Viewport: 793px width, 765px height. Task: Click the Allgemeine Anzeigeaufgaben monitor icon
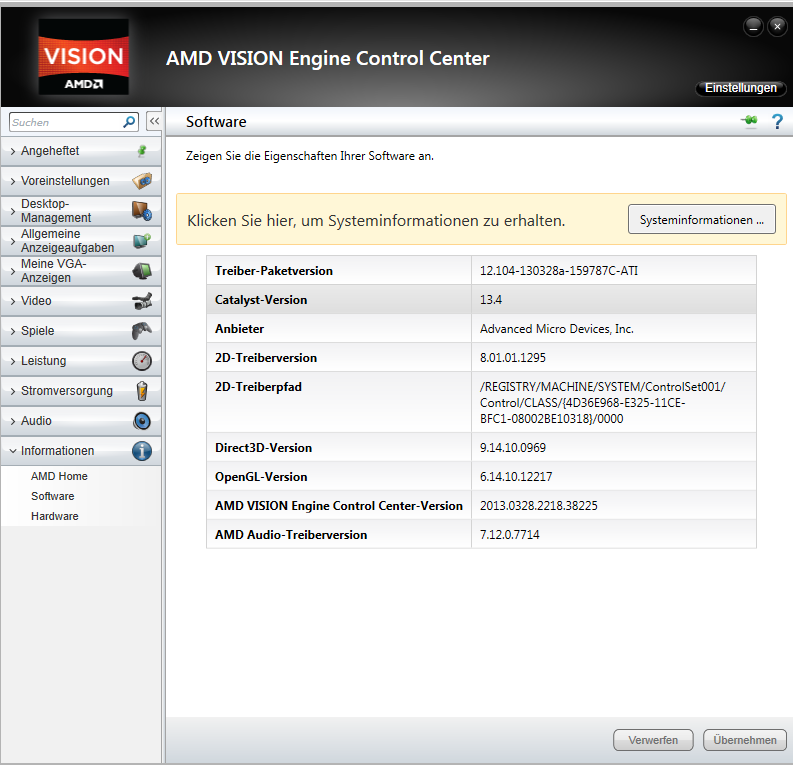[142, 241]
